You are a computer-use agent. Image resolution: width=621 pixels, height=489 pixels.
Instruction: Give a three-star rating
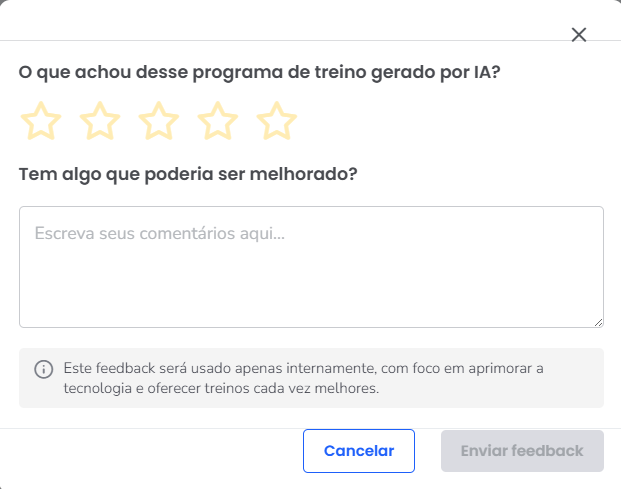[x=159, y=122]
